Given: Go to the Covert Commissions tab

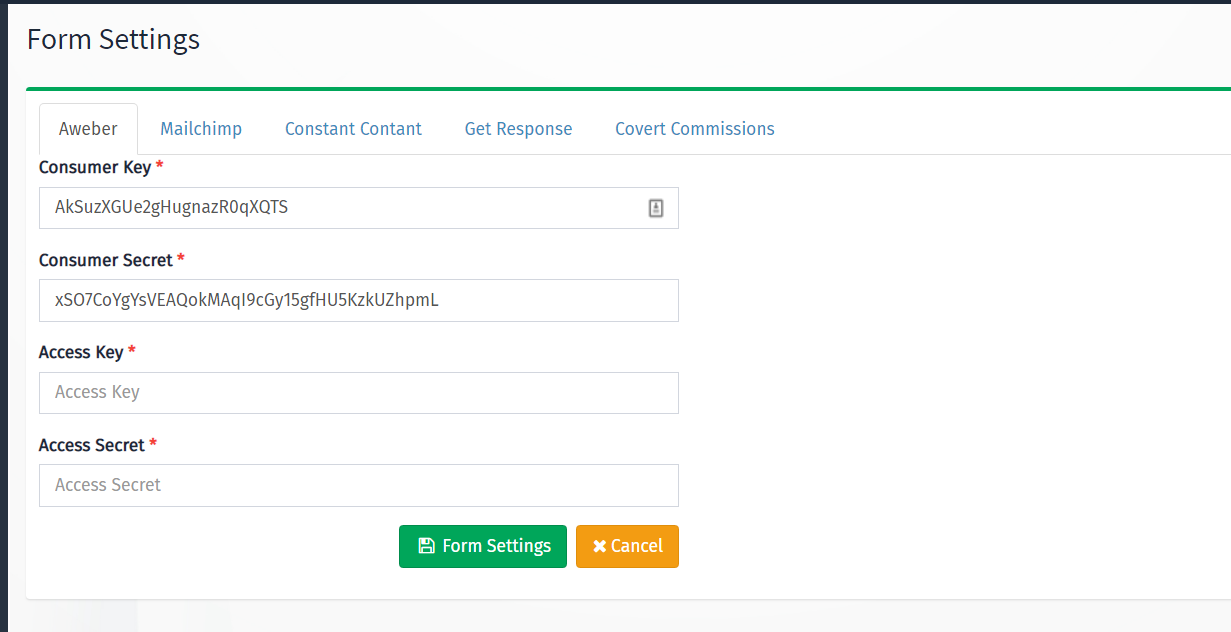Looking at the screenshot, I should [695, 129].
